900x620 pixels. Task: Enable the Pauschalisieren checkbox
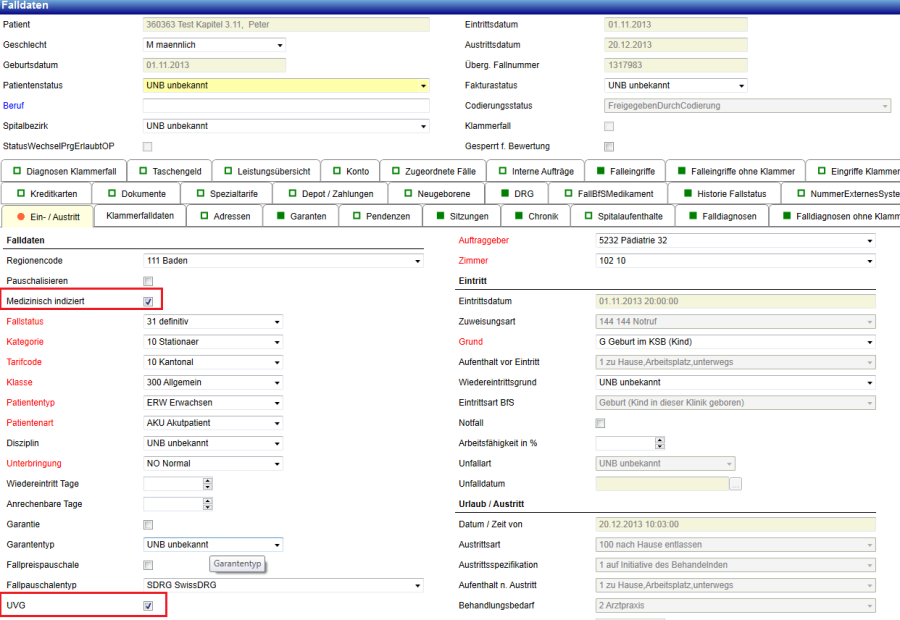tap(148, 281)
